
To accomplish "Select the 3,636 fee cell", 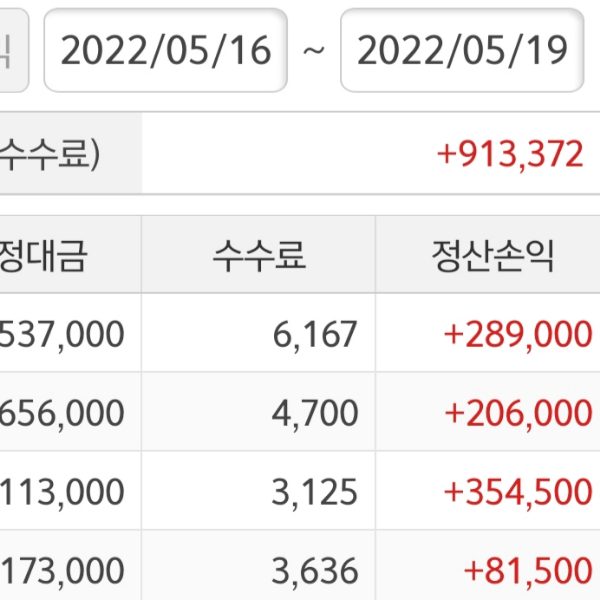I will [x=314, y=571].
